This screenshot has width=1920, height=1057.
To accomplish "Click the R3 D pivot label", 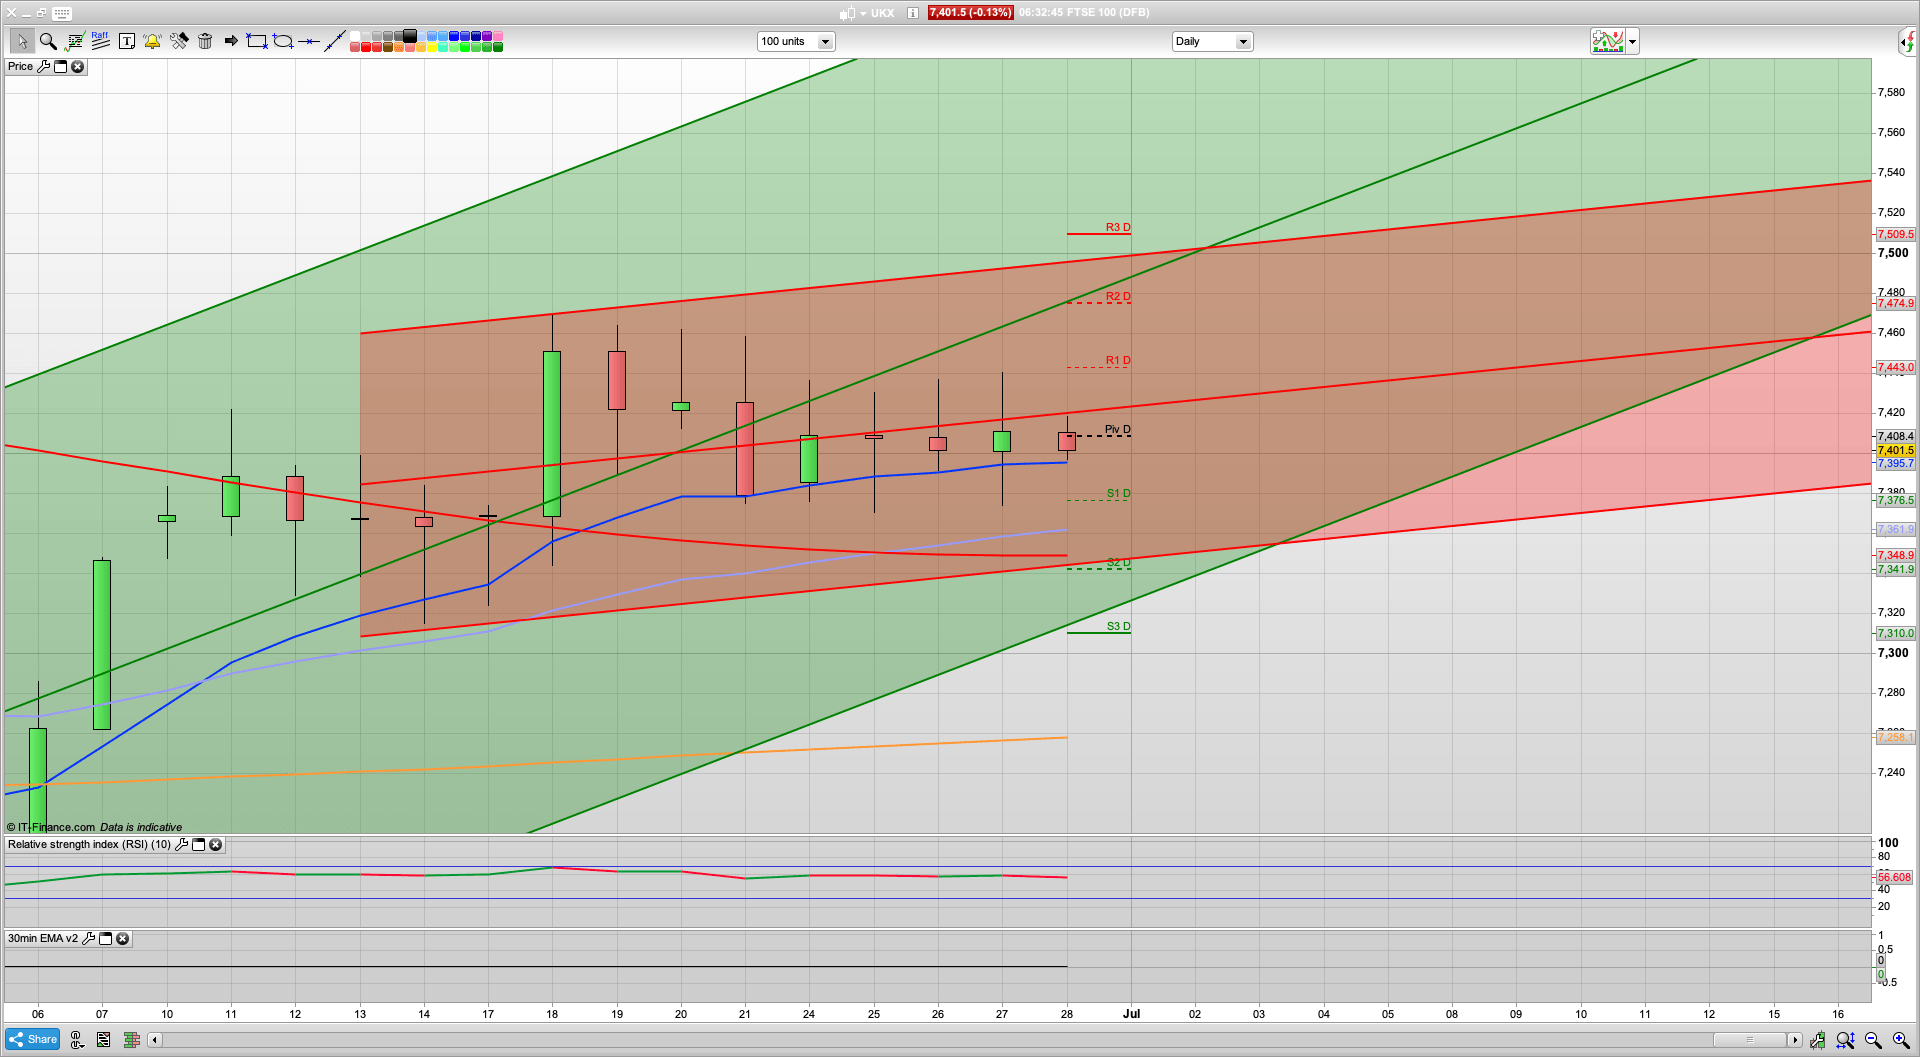I will (1118, 227).
